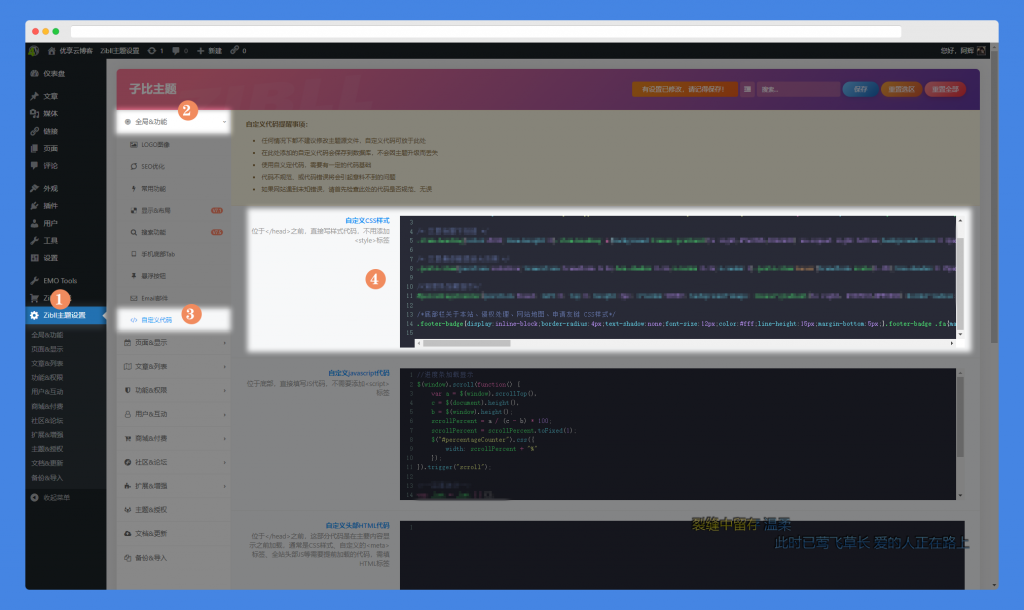The width and height of the screenshot is (1024, 610).
Task: Click the user avatar in admin bar
Action: (981, 50)
